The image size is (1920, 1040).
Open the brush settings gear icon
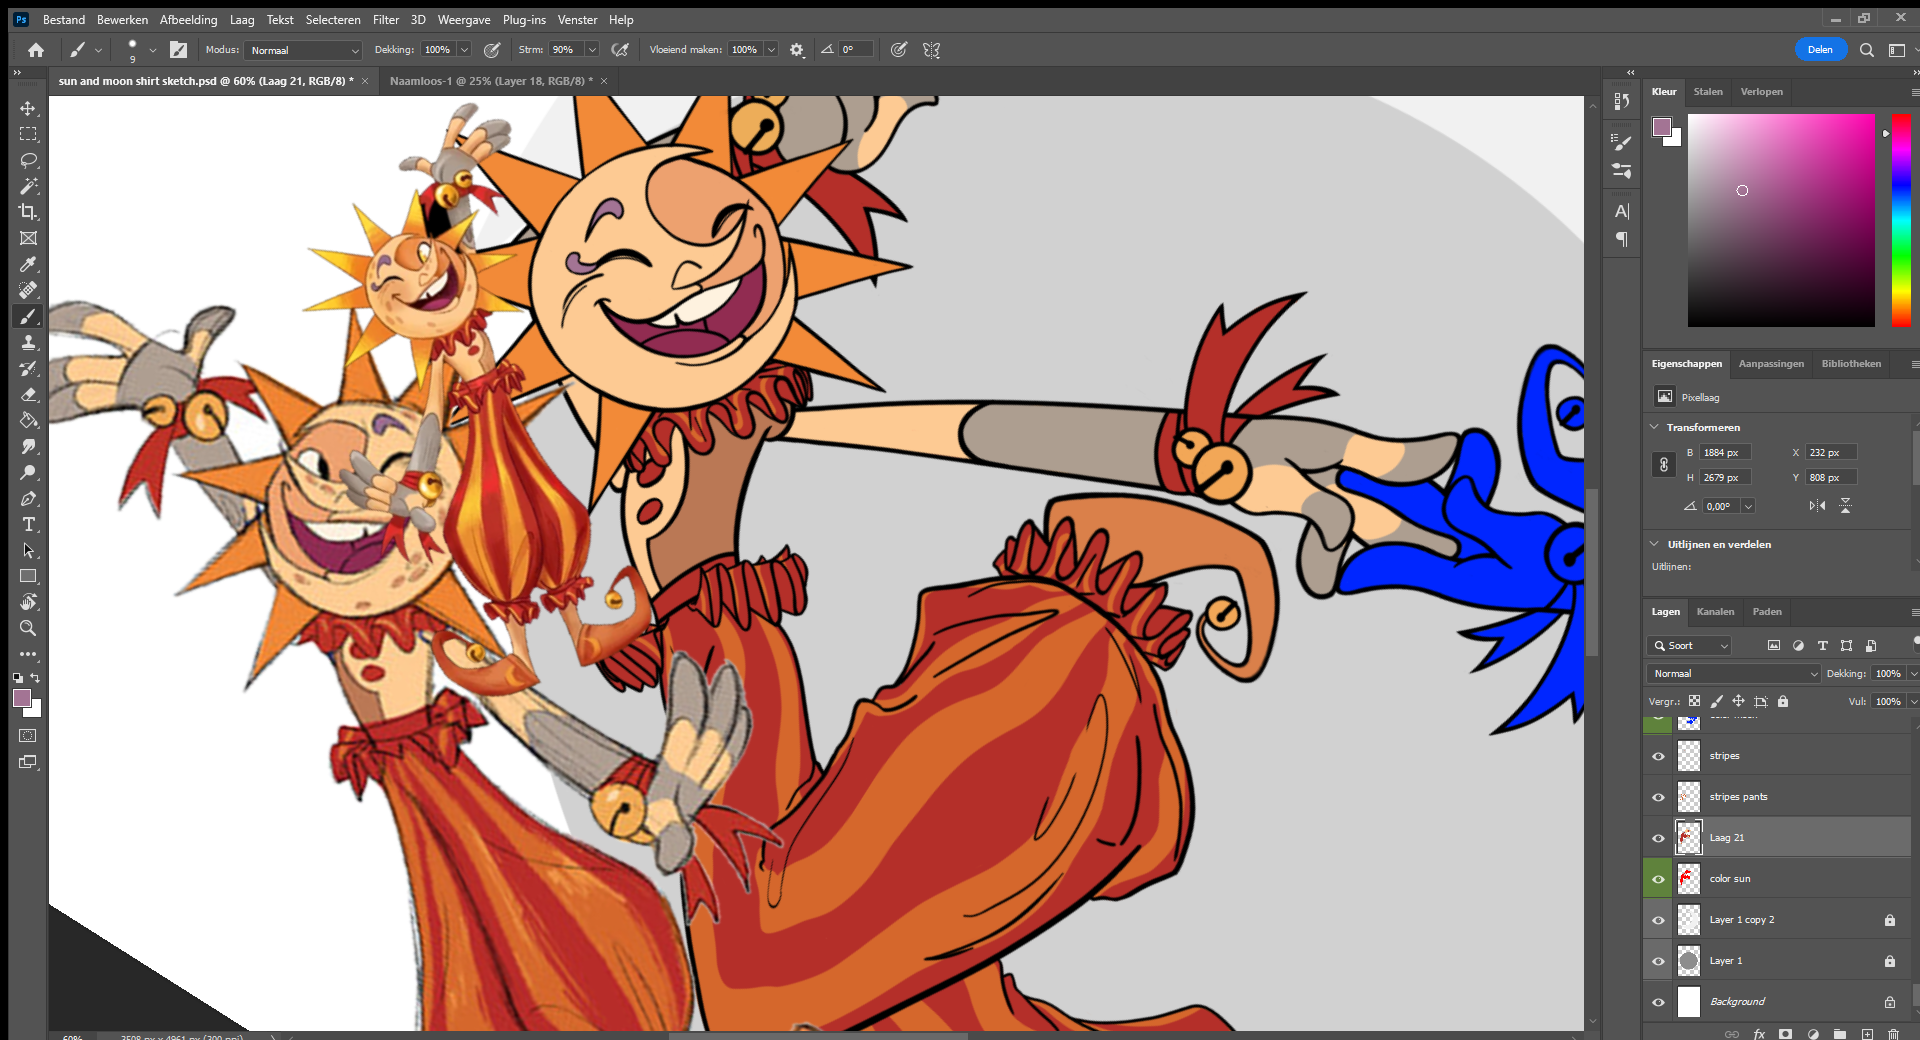pos(797,50)
